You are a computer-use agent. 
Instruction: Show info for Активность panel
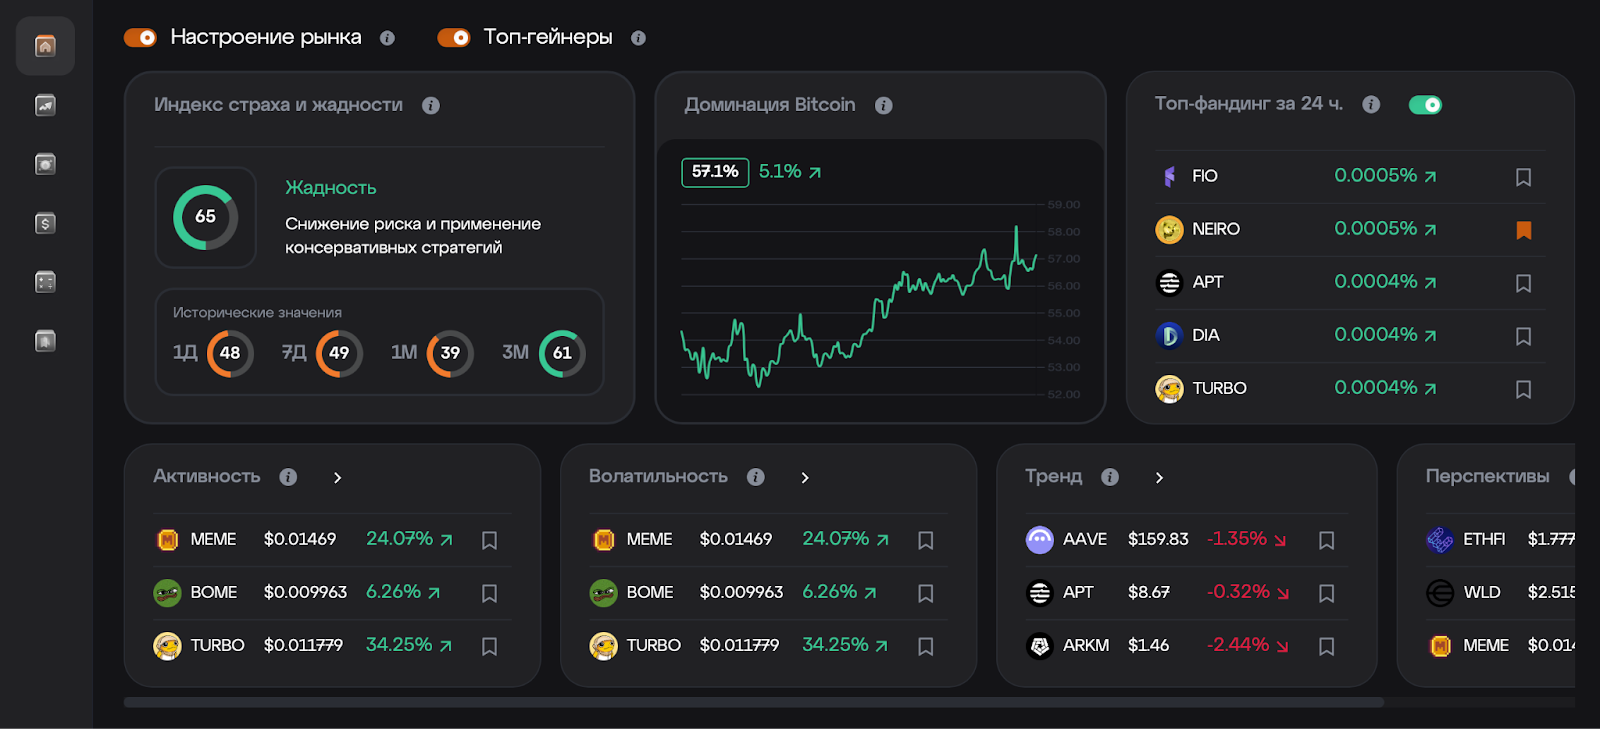[288, 477]
